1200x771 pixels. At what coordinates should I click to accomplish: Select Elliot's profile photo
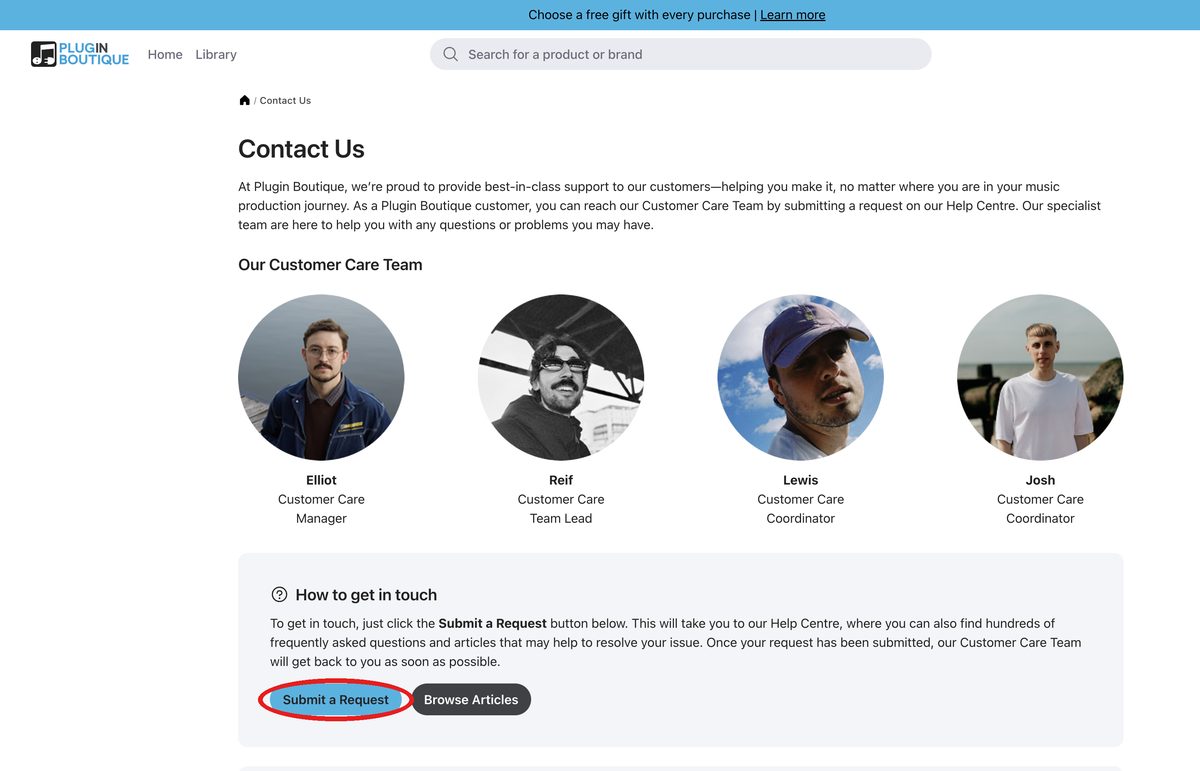321,378
